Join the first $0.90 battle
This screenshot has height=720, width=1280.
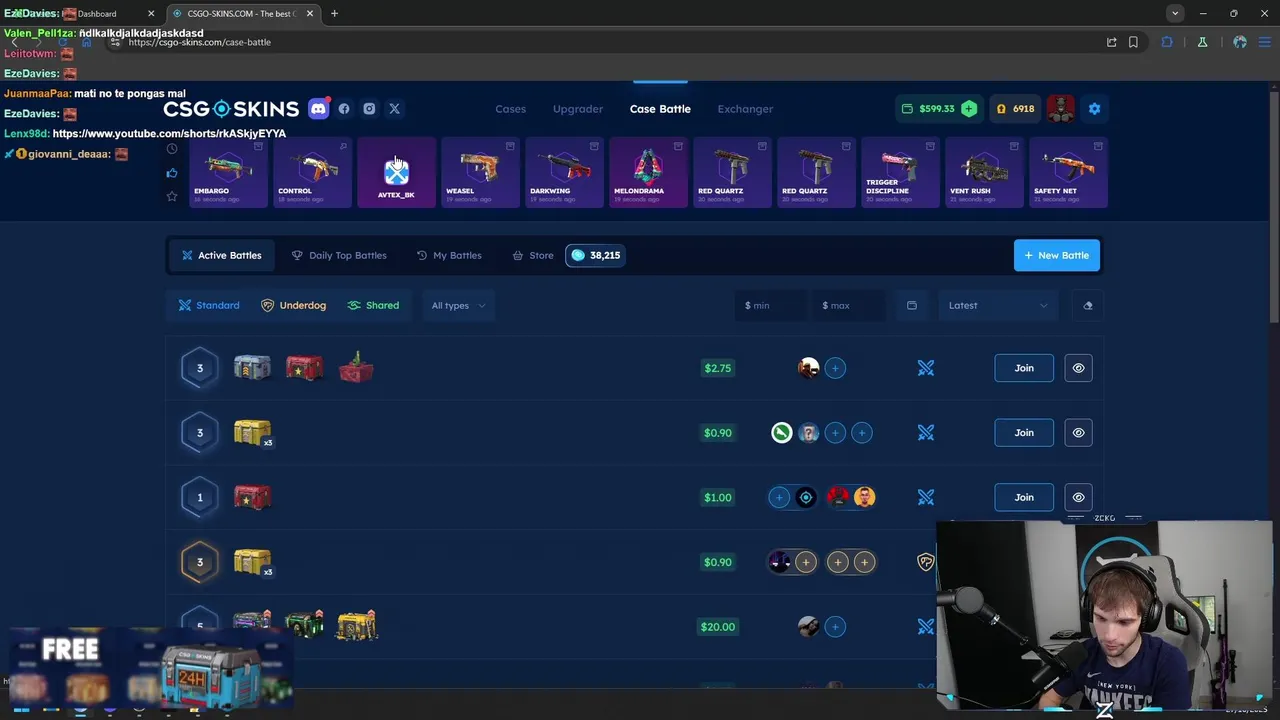point(1024,433)
